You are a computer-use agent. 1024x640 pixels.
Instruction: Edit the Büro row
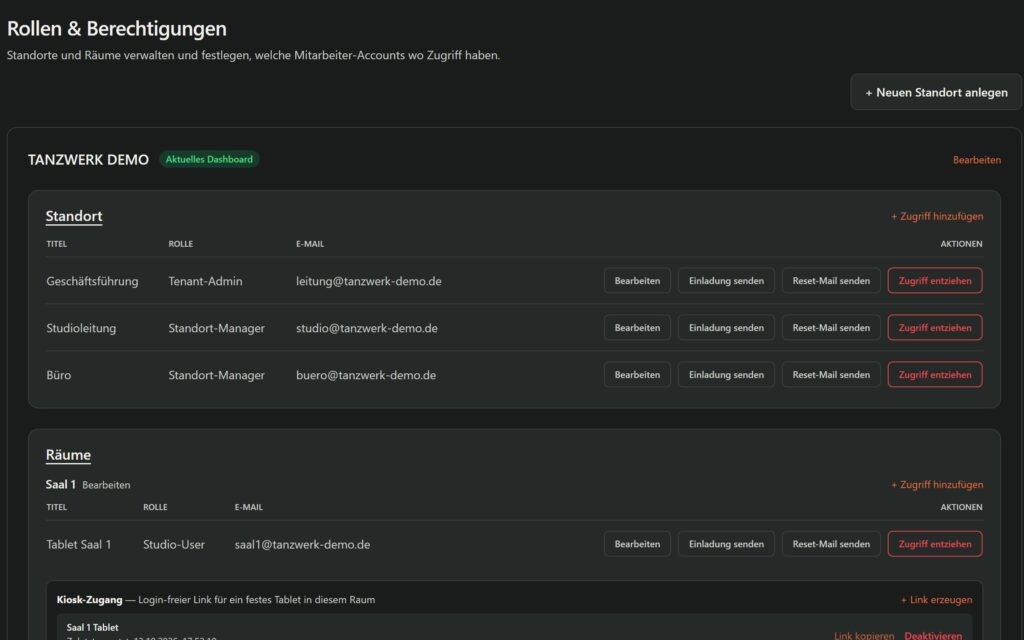click(x=637, y=375)
